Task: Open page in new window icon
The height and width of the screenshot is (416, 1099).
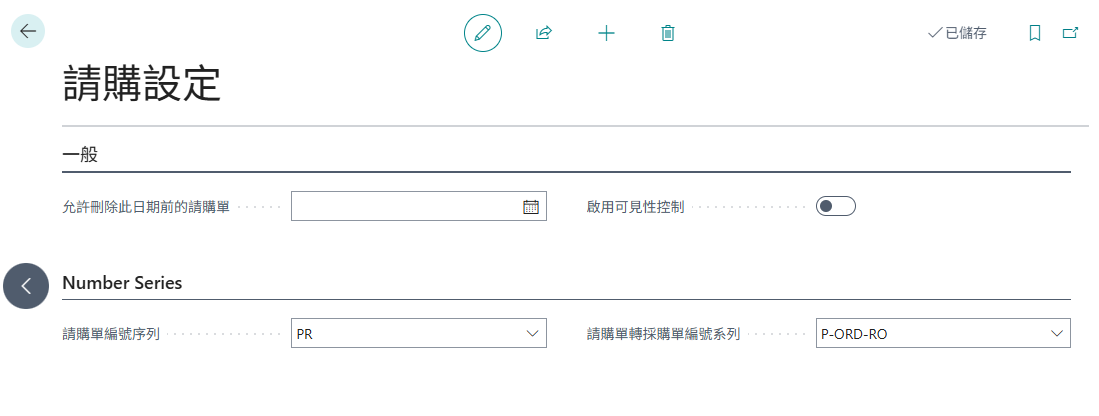Action: click(x=1070, y=33)
